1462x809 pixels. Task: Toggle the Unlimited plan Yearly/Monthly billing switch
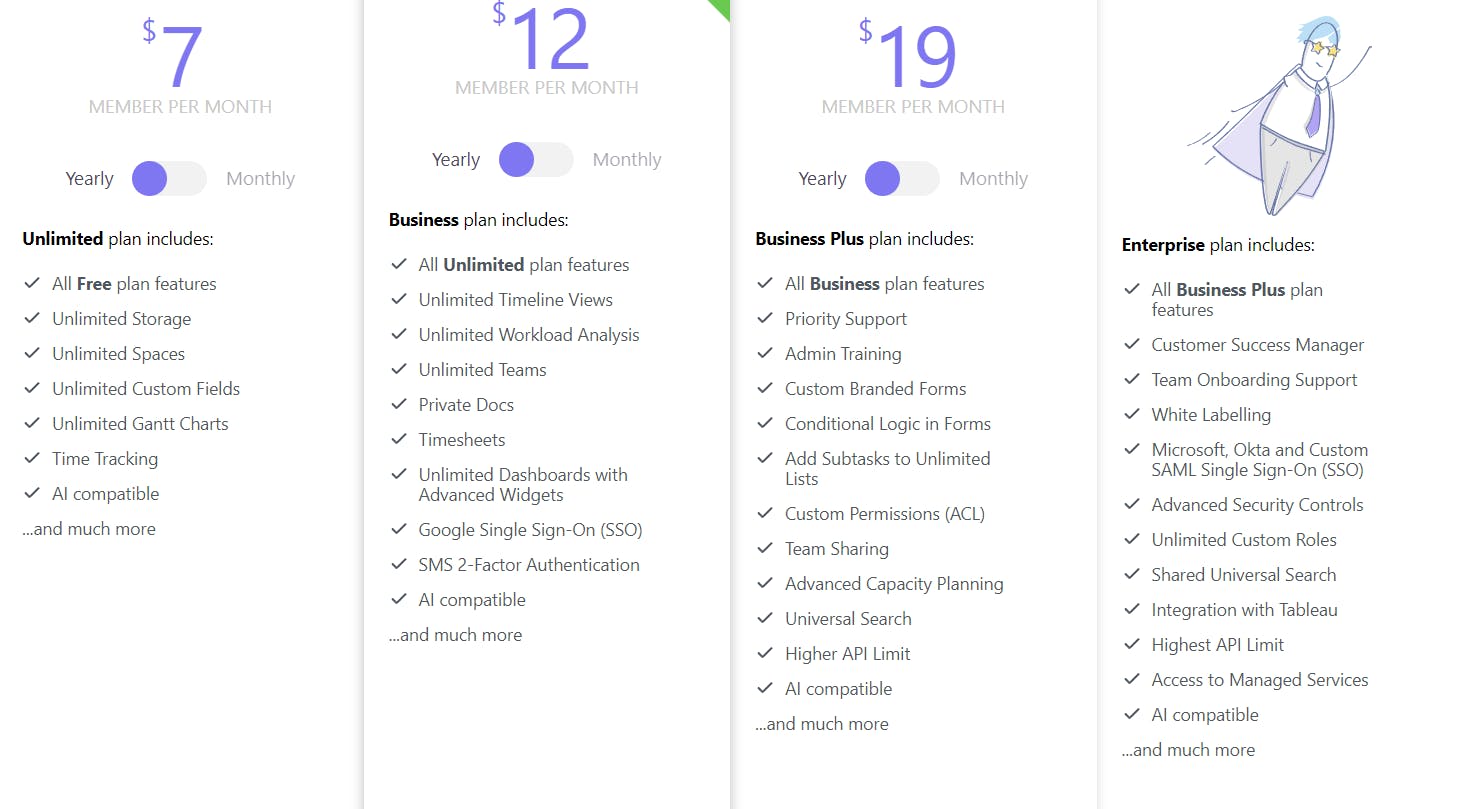(x=169, y=179)
